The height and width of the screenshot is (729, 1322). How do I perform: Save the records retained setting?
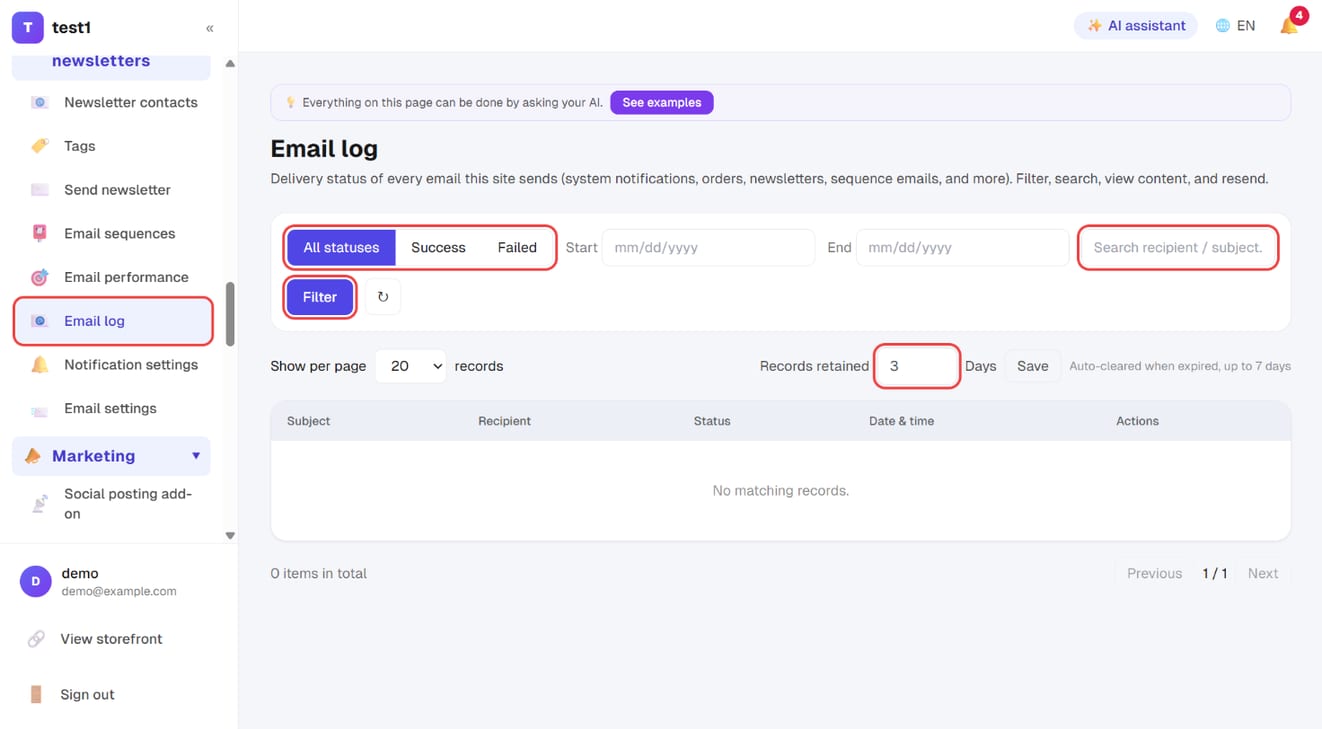click(1033, 366)
